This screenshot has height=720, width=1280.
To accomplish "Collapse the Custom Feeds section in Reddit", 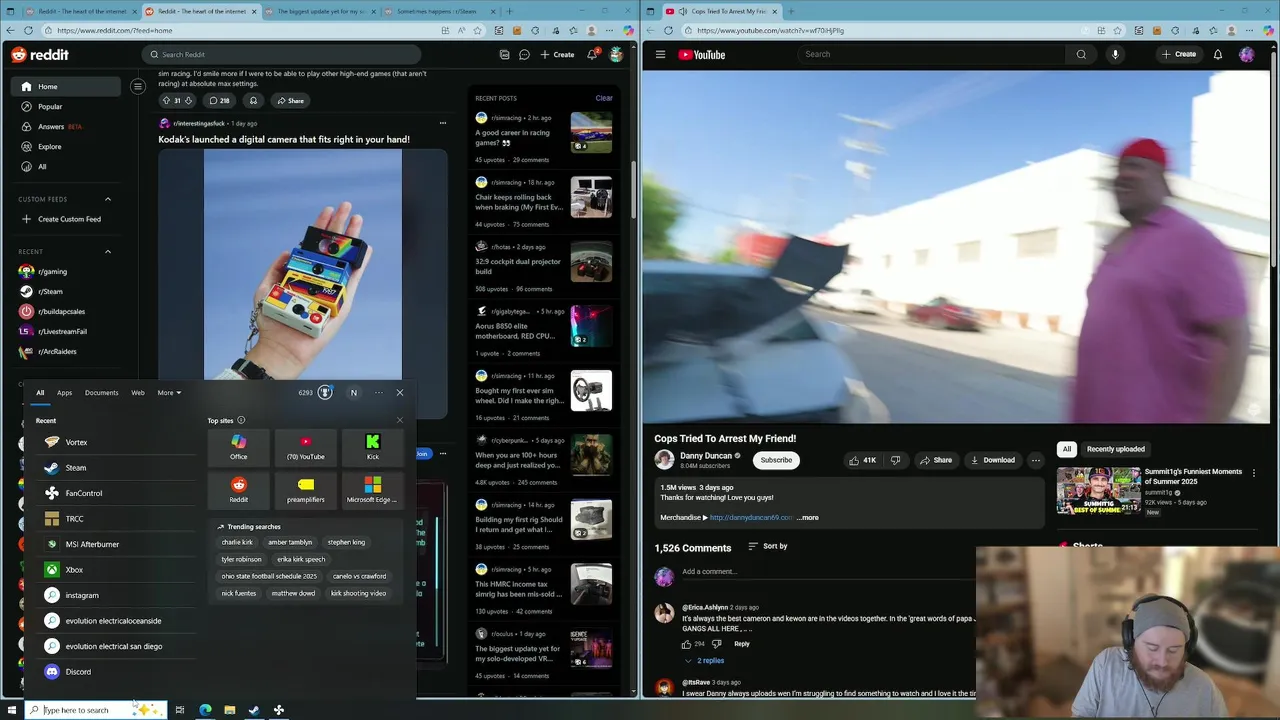I will pos(108,199).
